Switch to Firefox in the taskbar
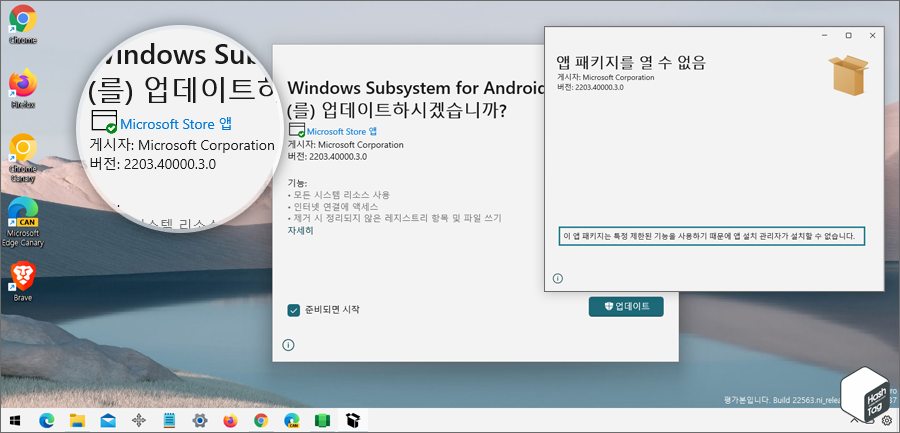Viewport: 900px width, 433px height. [x=230, y=420]
